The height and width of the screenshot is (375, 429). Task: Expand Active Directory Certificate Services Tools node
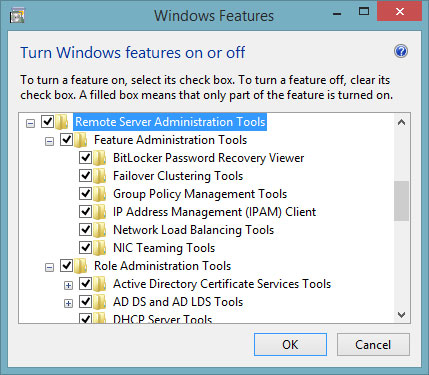68,285
